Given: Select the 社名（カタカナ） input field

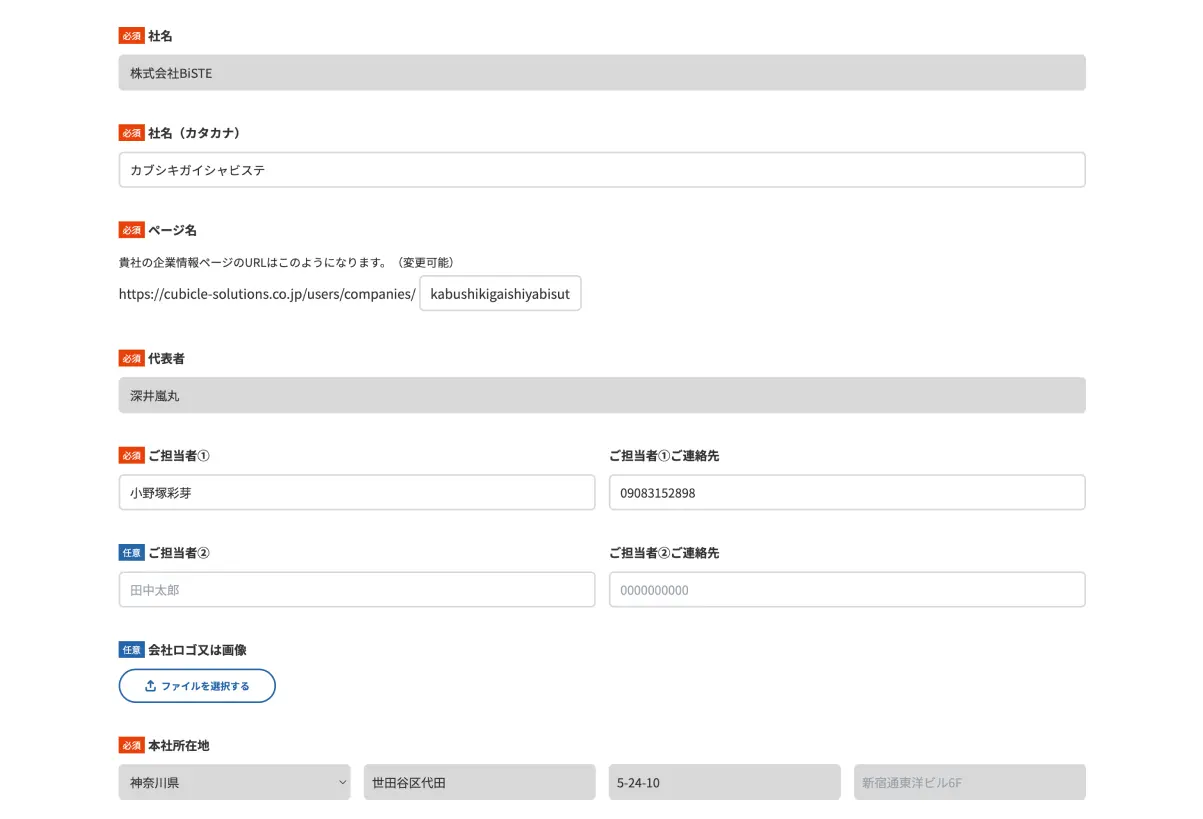Looking at the screenshot, I should [601, 169].
